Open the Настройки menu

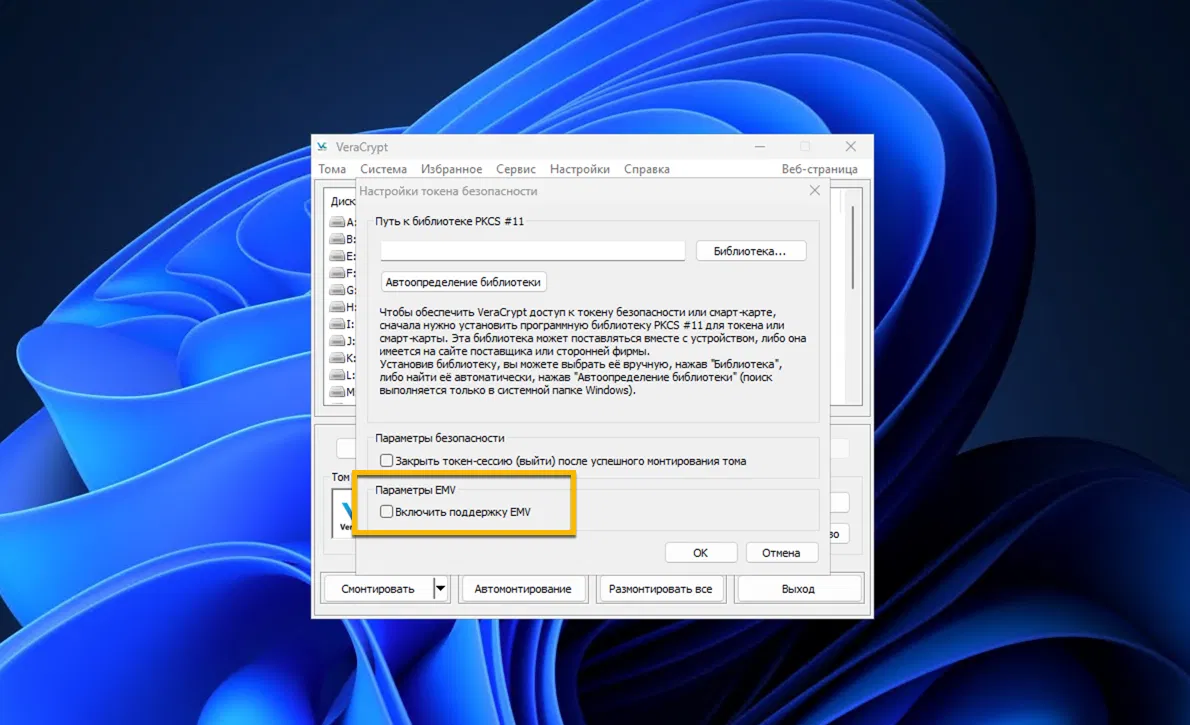coord(580,169)
